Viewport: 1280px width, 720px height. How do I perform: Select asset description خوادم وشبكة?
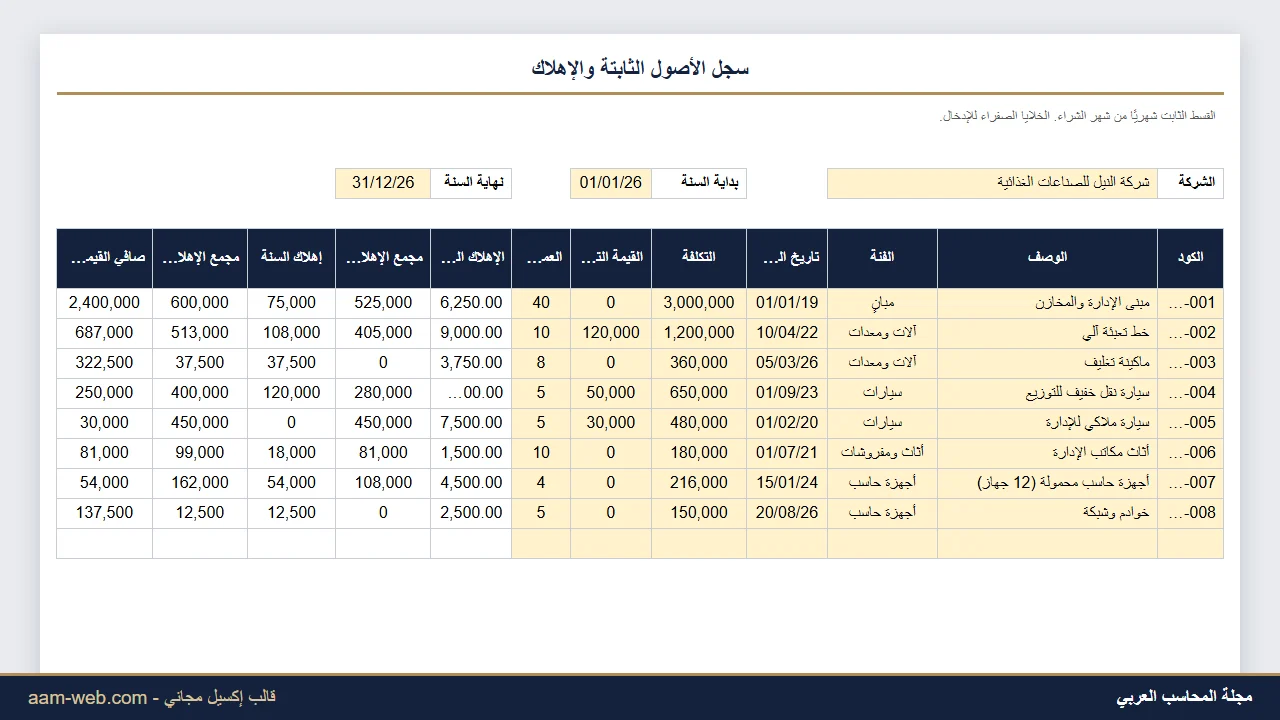coord(1047,513)
